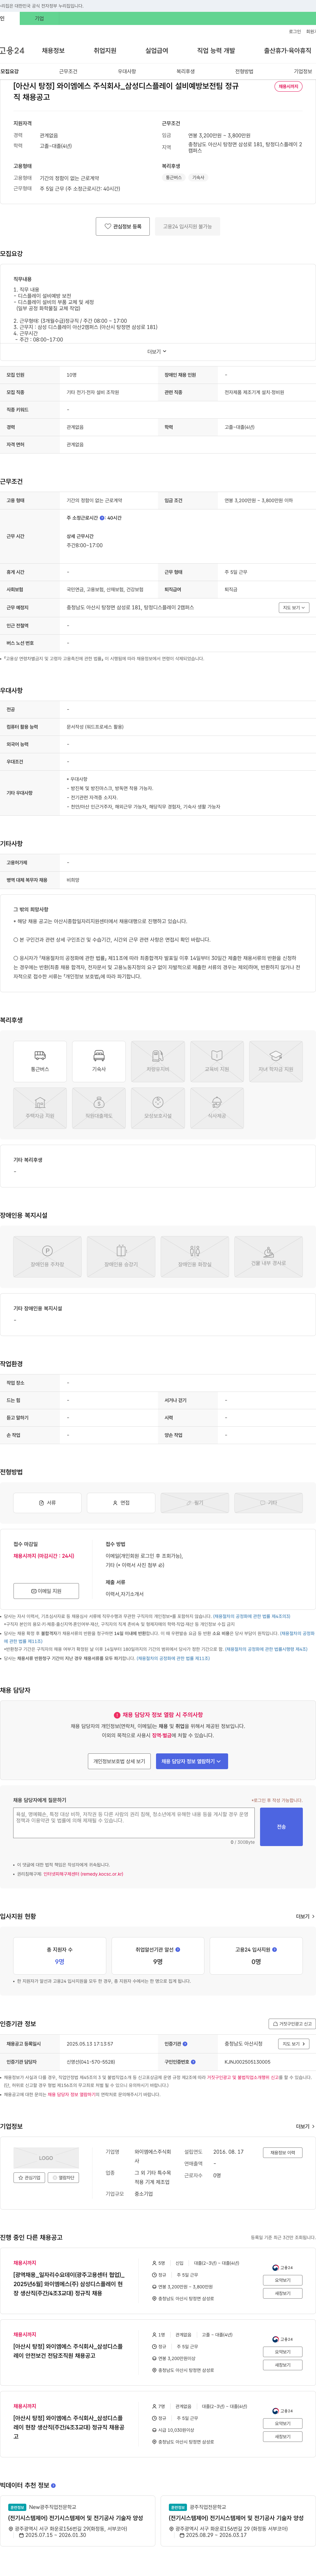316x2576 pixels.
Task: Click the 회원가입 link
Action: coord(311,32)
